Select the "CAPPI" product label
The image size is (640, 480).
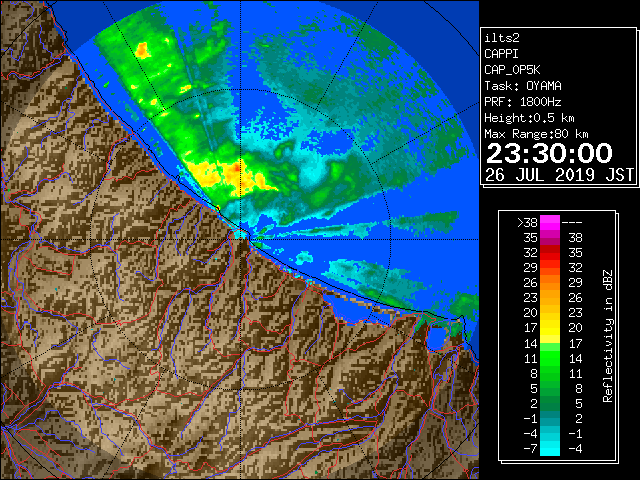pyautogui.click(x=501, y=54)
